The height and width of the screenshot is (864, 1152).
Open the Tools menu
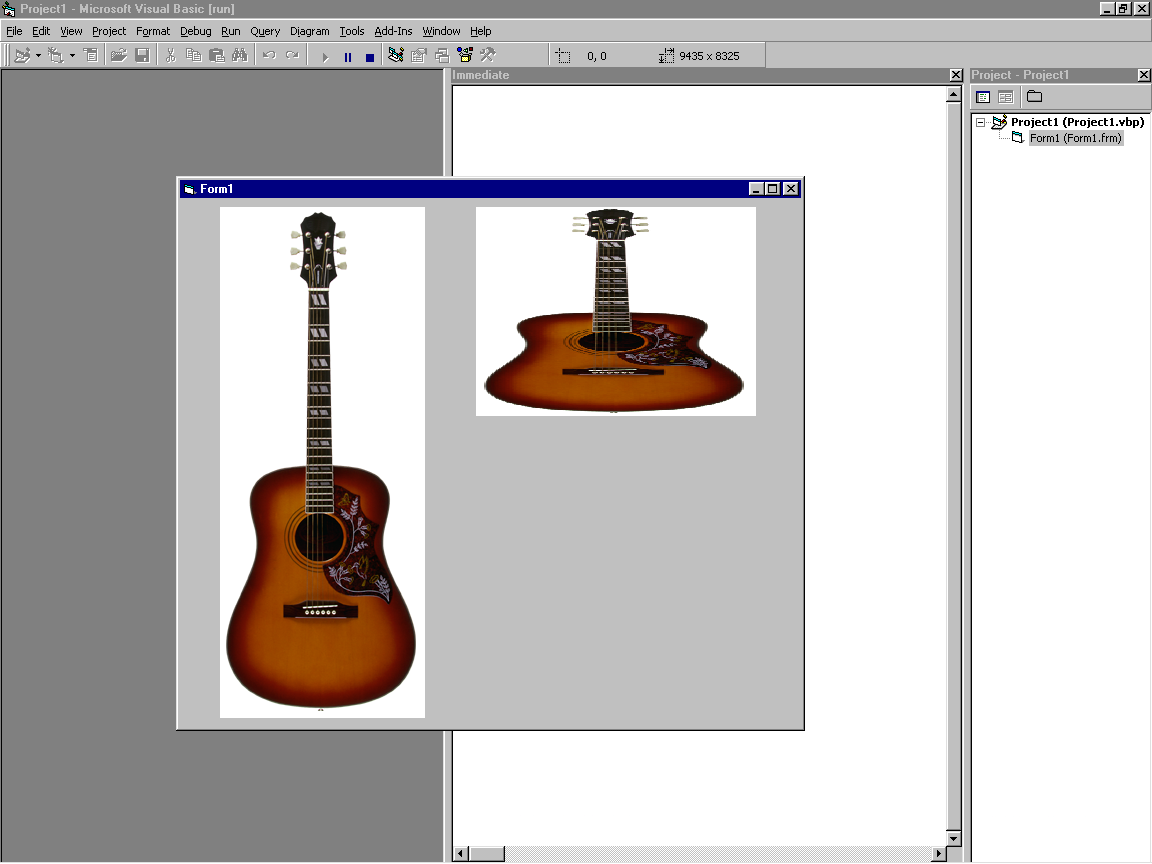click(351, 31)
